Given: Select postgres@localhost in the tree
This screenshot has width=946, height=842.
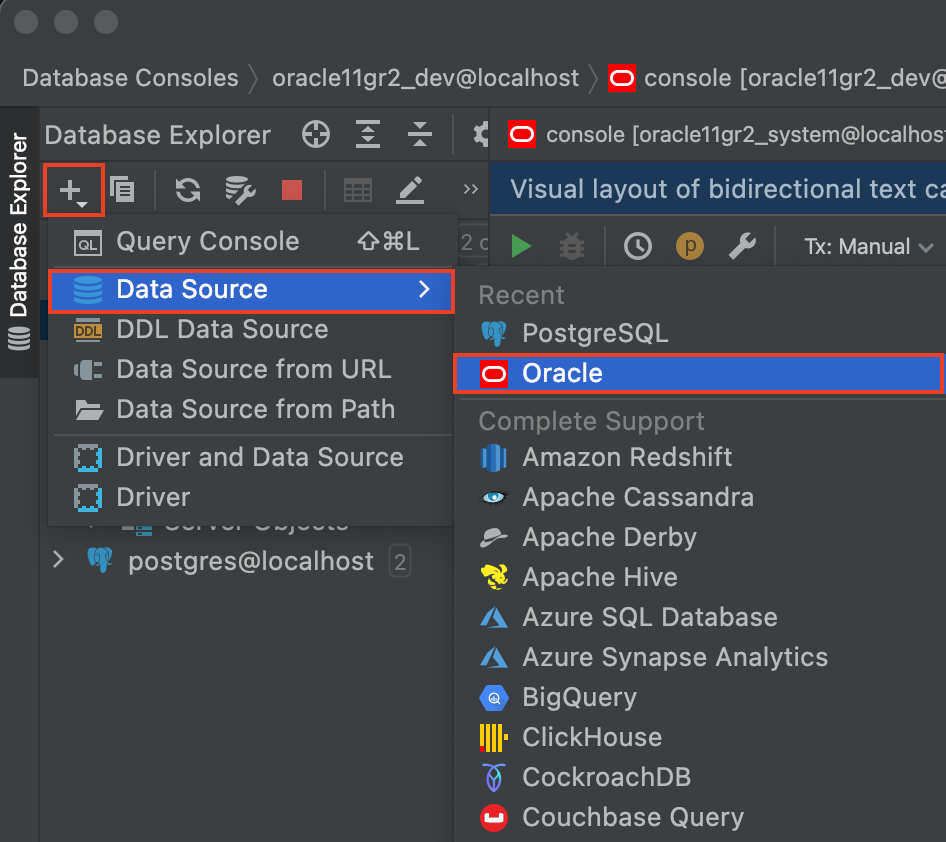Looking at the screenshot, I should 251,562.
